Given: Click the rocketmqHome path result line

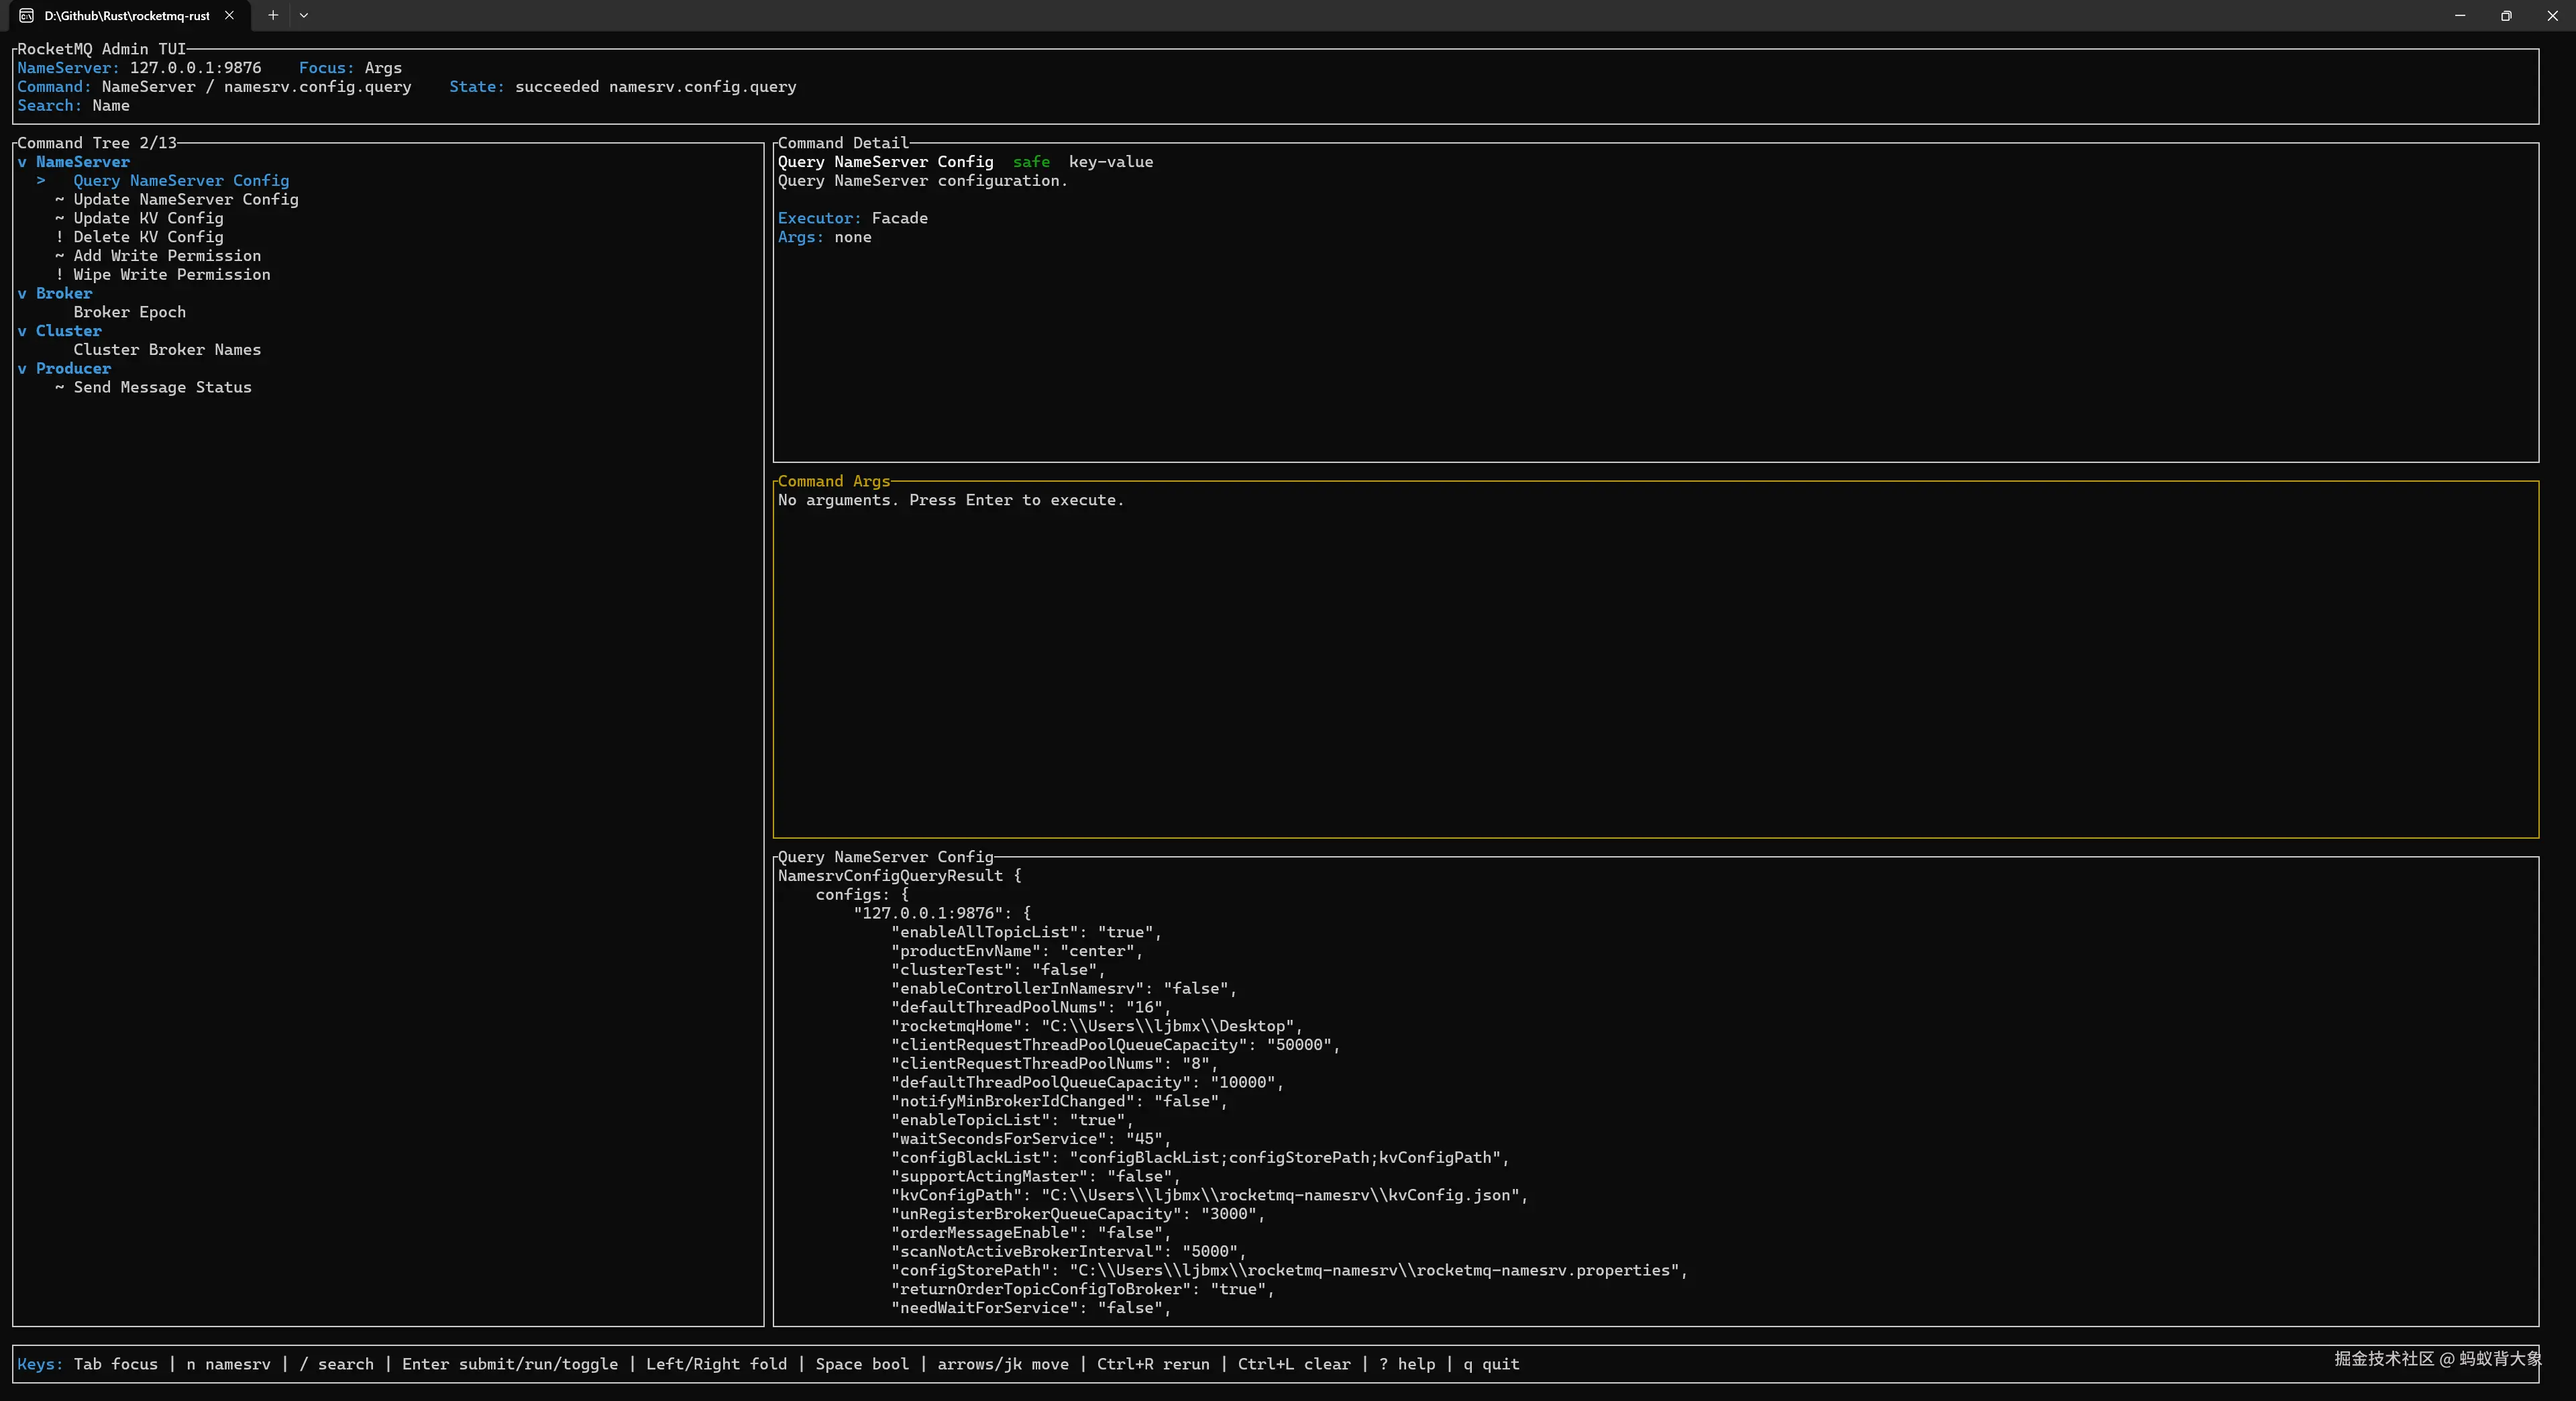Looking at the screenshot, I should tap(1097, 1026).
